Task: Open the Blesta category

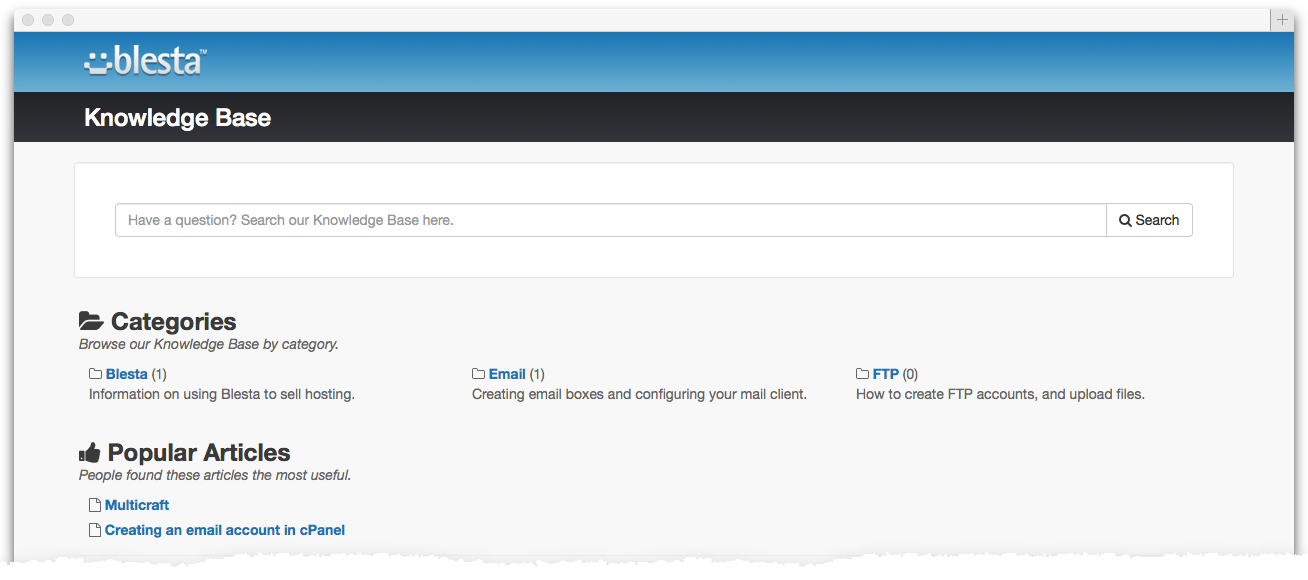Action: click(126, 373)
